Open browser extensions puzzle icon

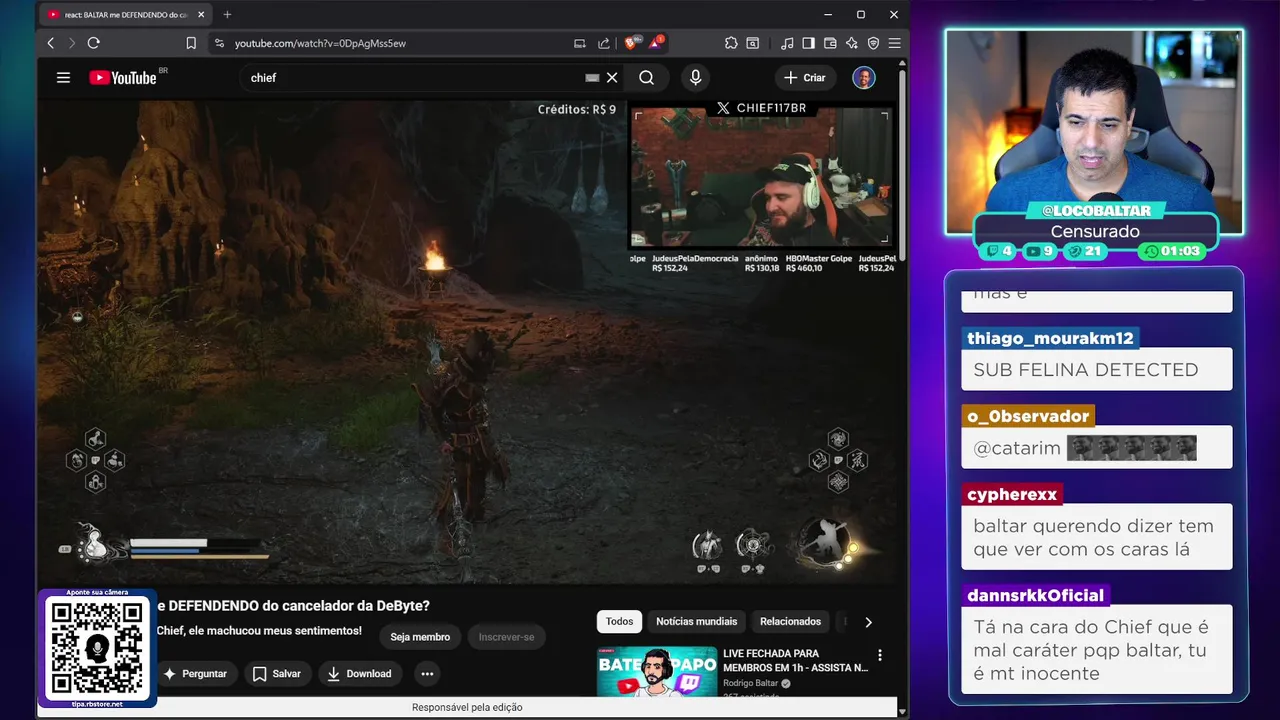coord(731,43)
